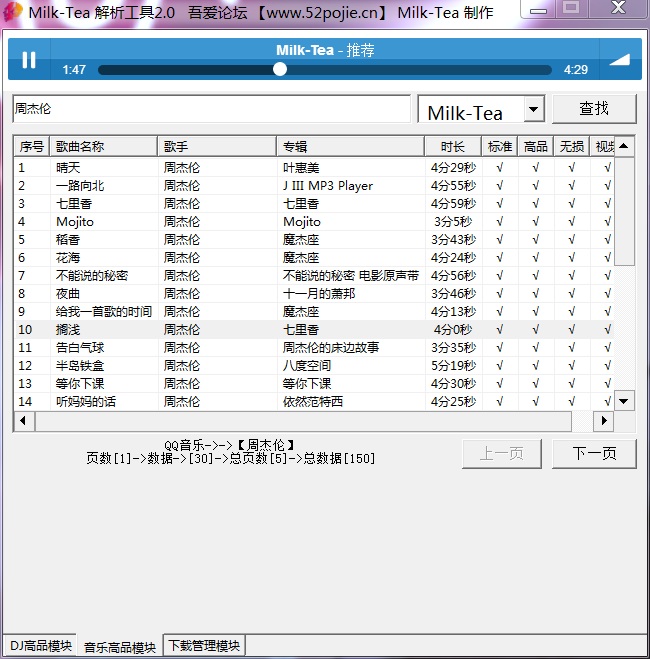Select the Mojito song name
650x659 pixels.
(75, 222)
